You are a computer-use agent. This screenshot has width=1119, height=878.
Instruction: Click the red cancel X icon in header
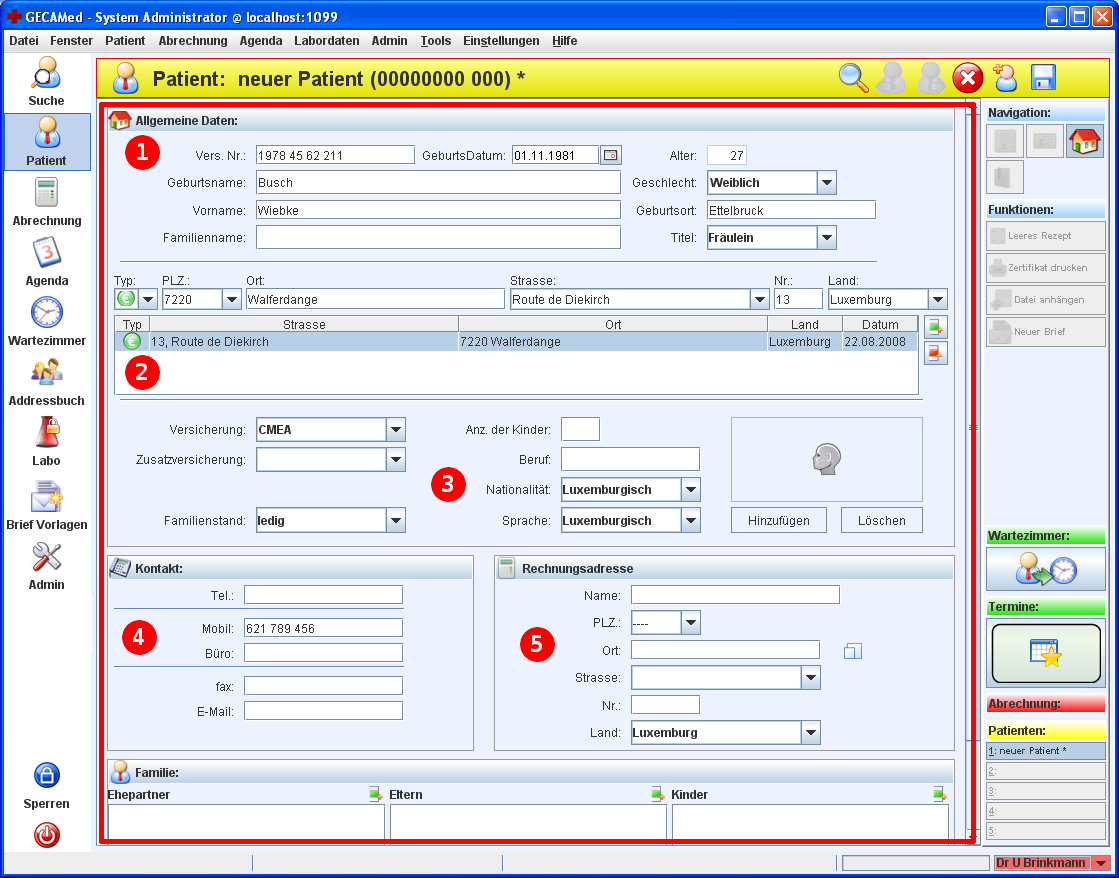pos(967,78)
